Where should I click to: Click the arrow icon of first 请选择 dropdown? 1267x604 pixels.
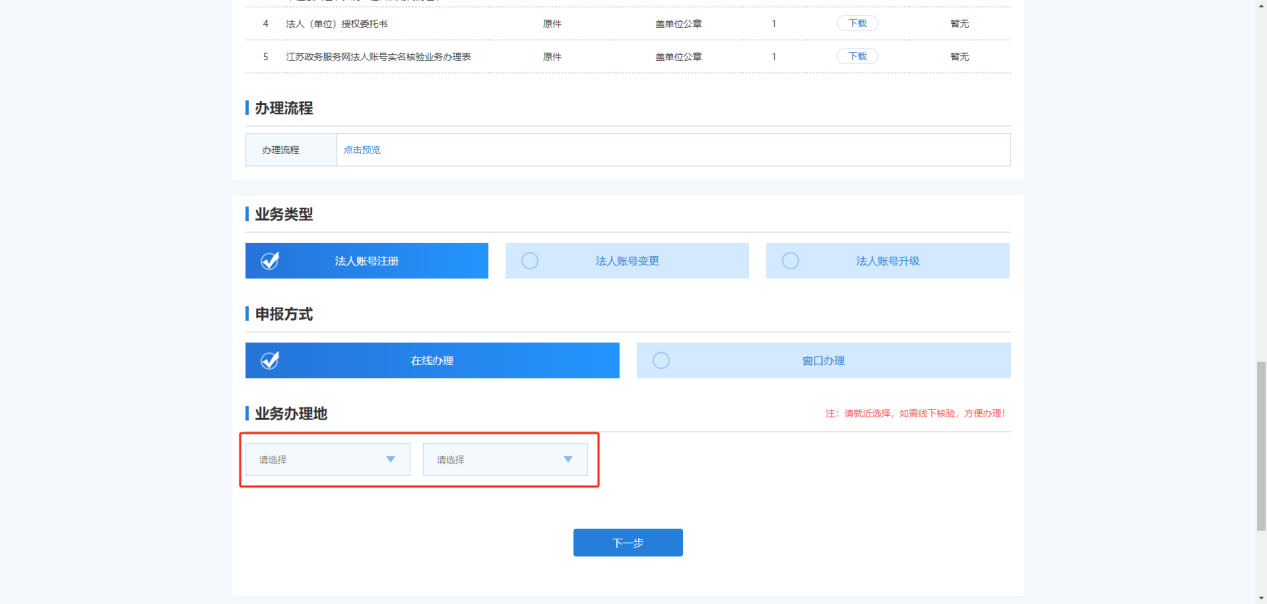(391, 460)
